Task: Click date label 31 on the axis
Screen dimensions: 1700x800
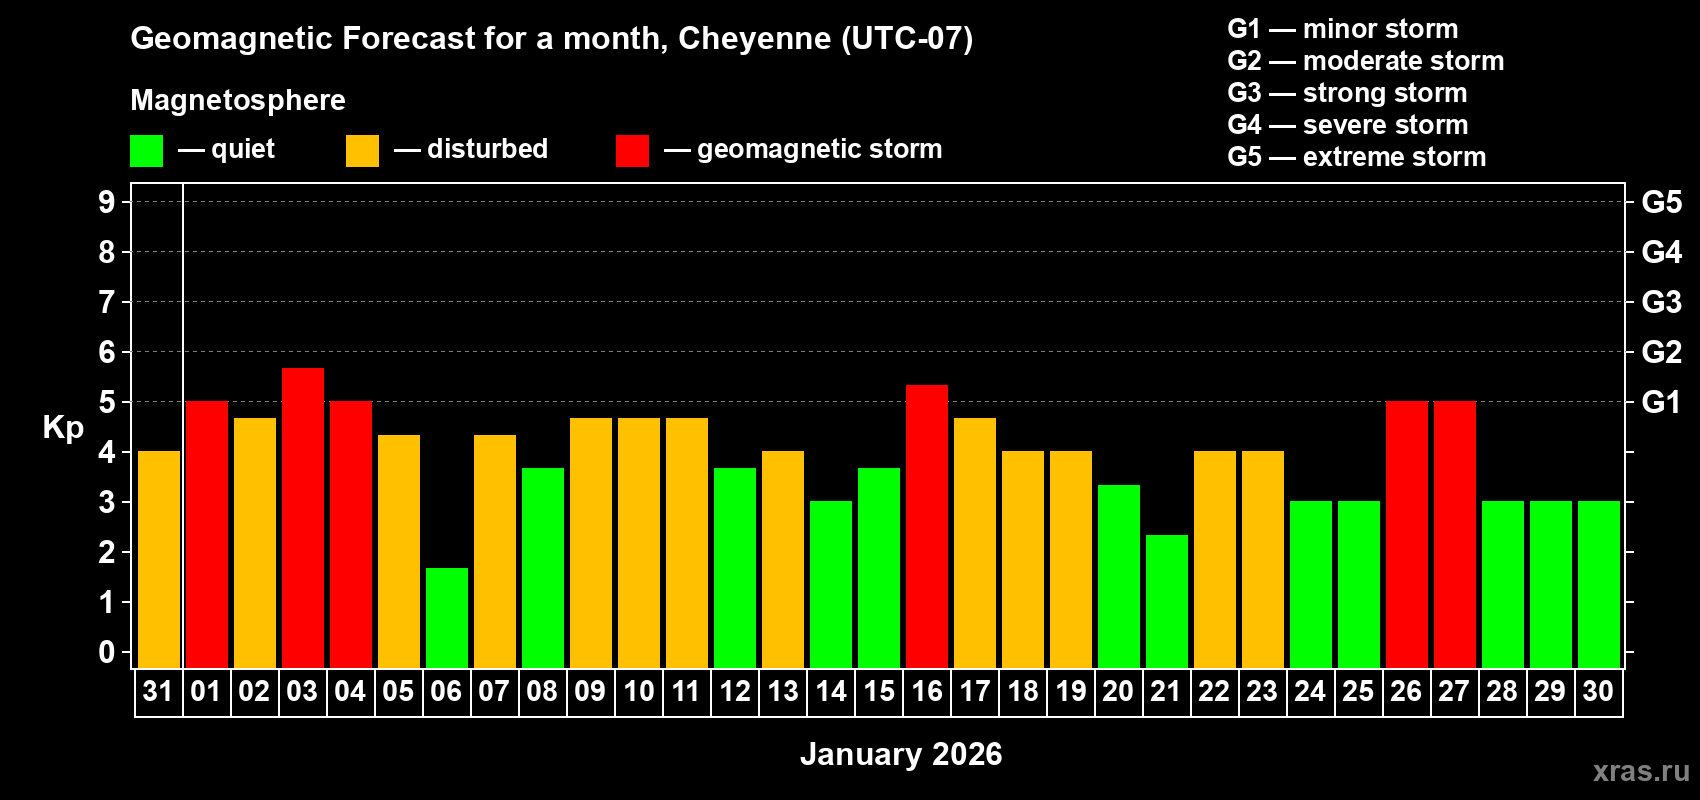Action: click(158, 691)
